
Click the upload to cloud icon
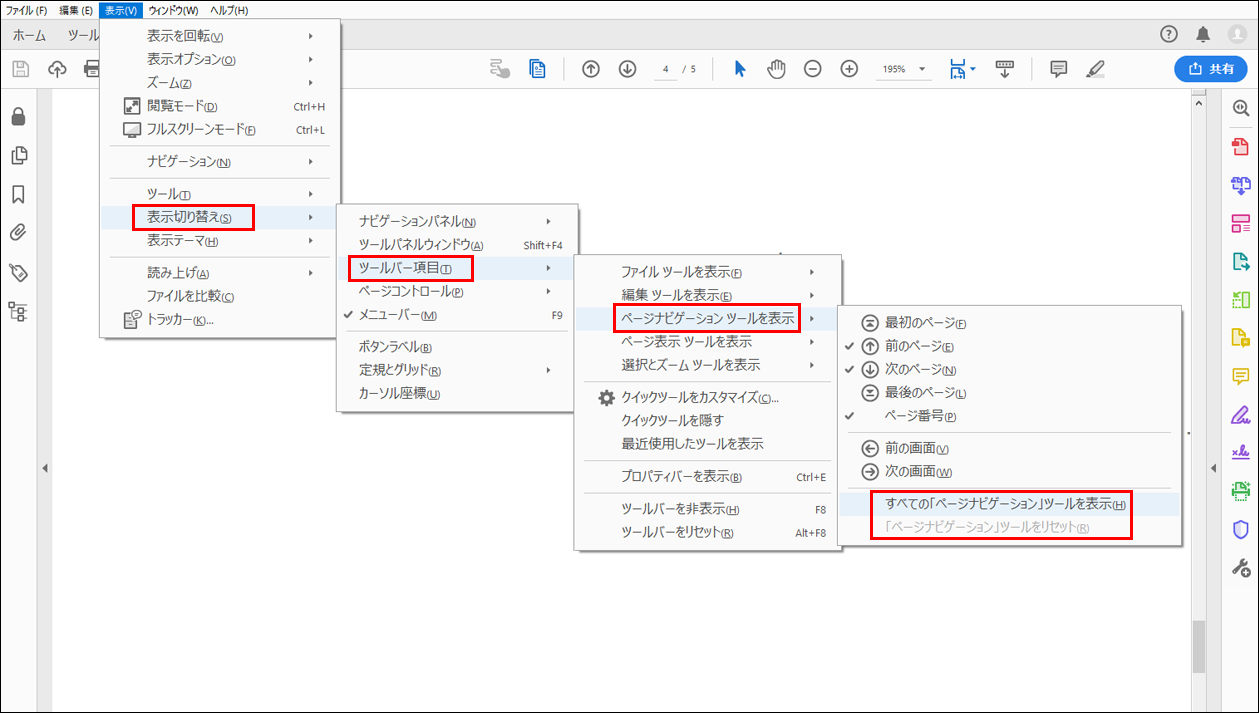[57, 69]
